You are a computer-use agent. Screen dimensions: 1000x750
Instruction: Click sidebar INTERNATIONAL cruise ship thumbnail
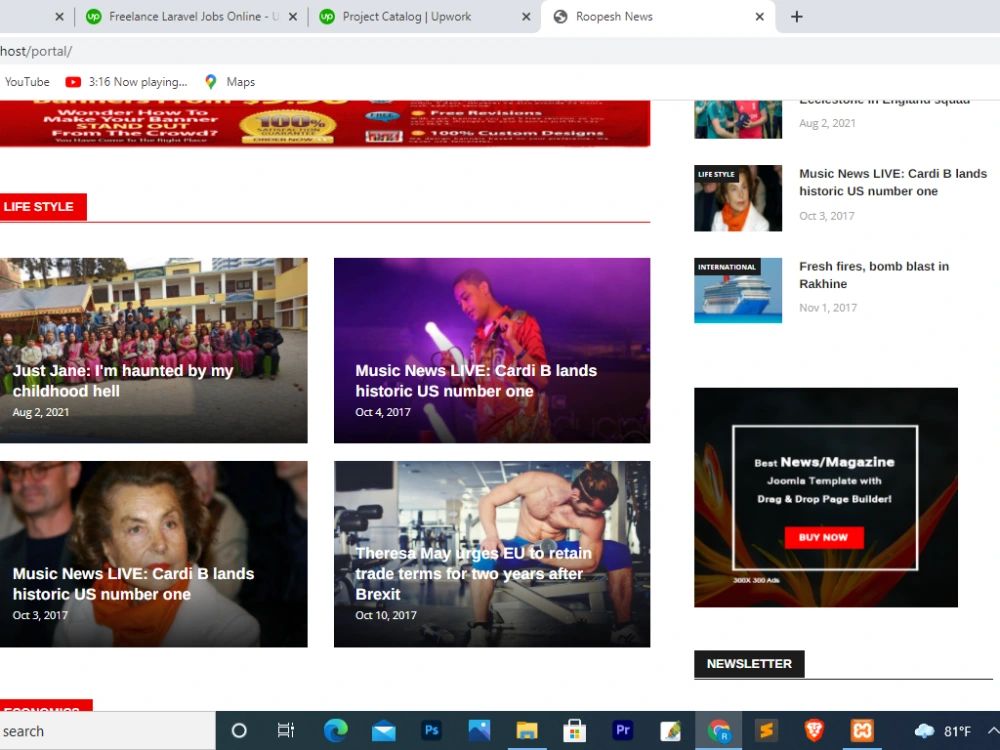738,290
